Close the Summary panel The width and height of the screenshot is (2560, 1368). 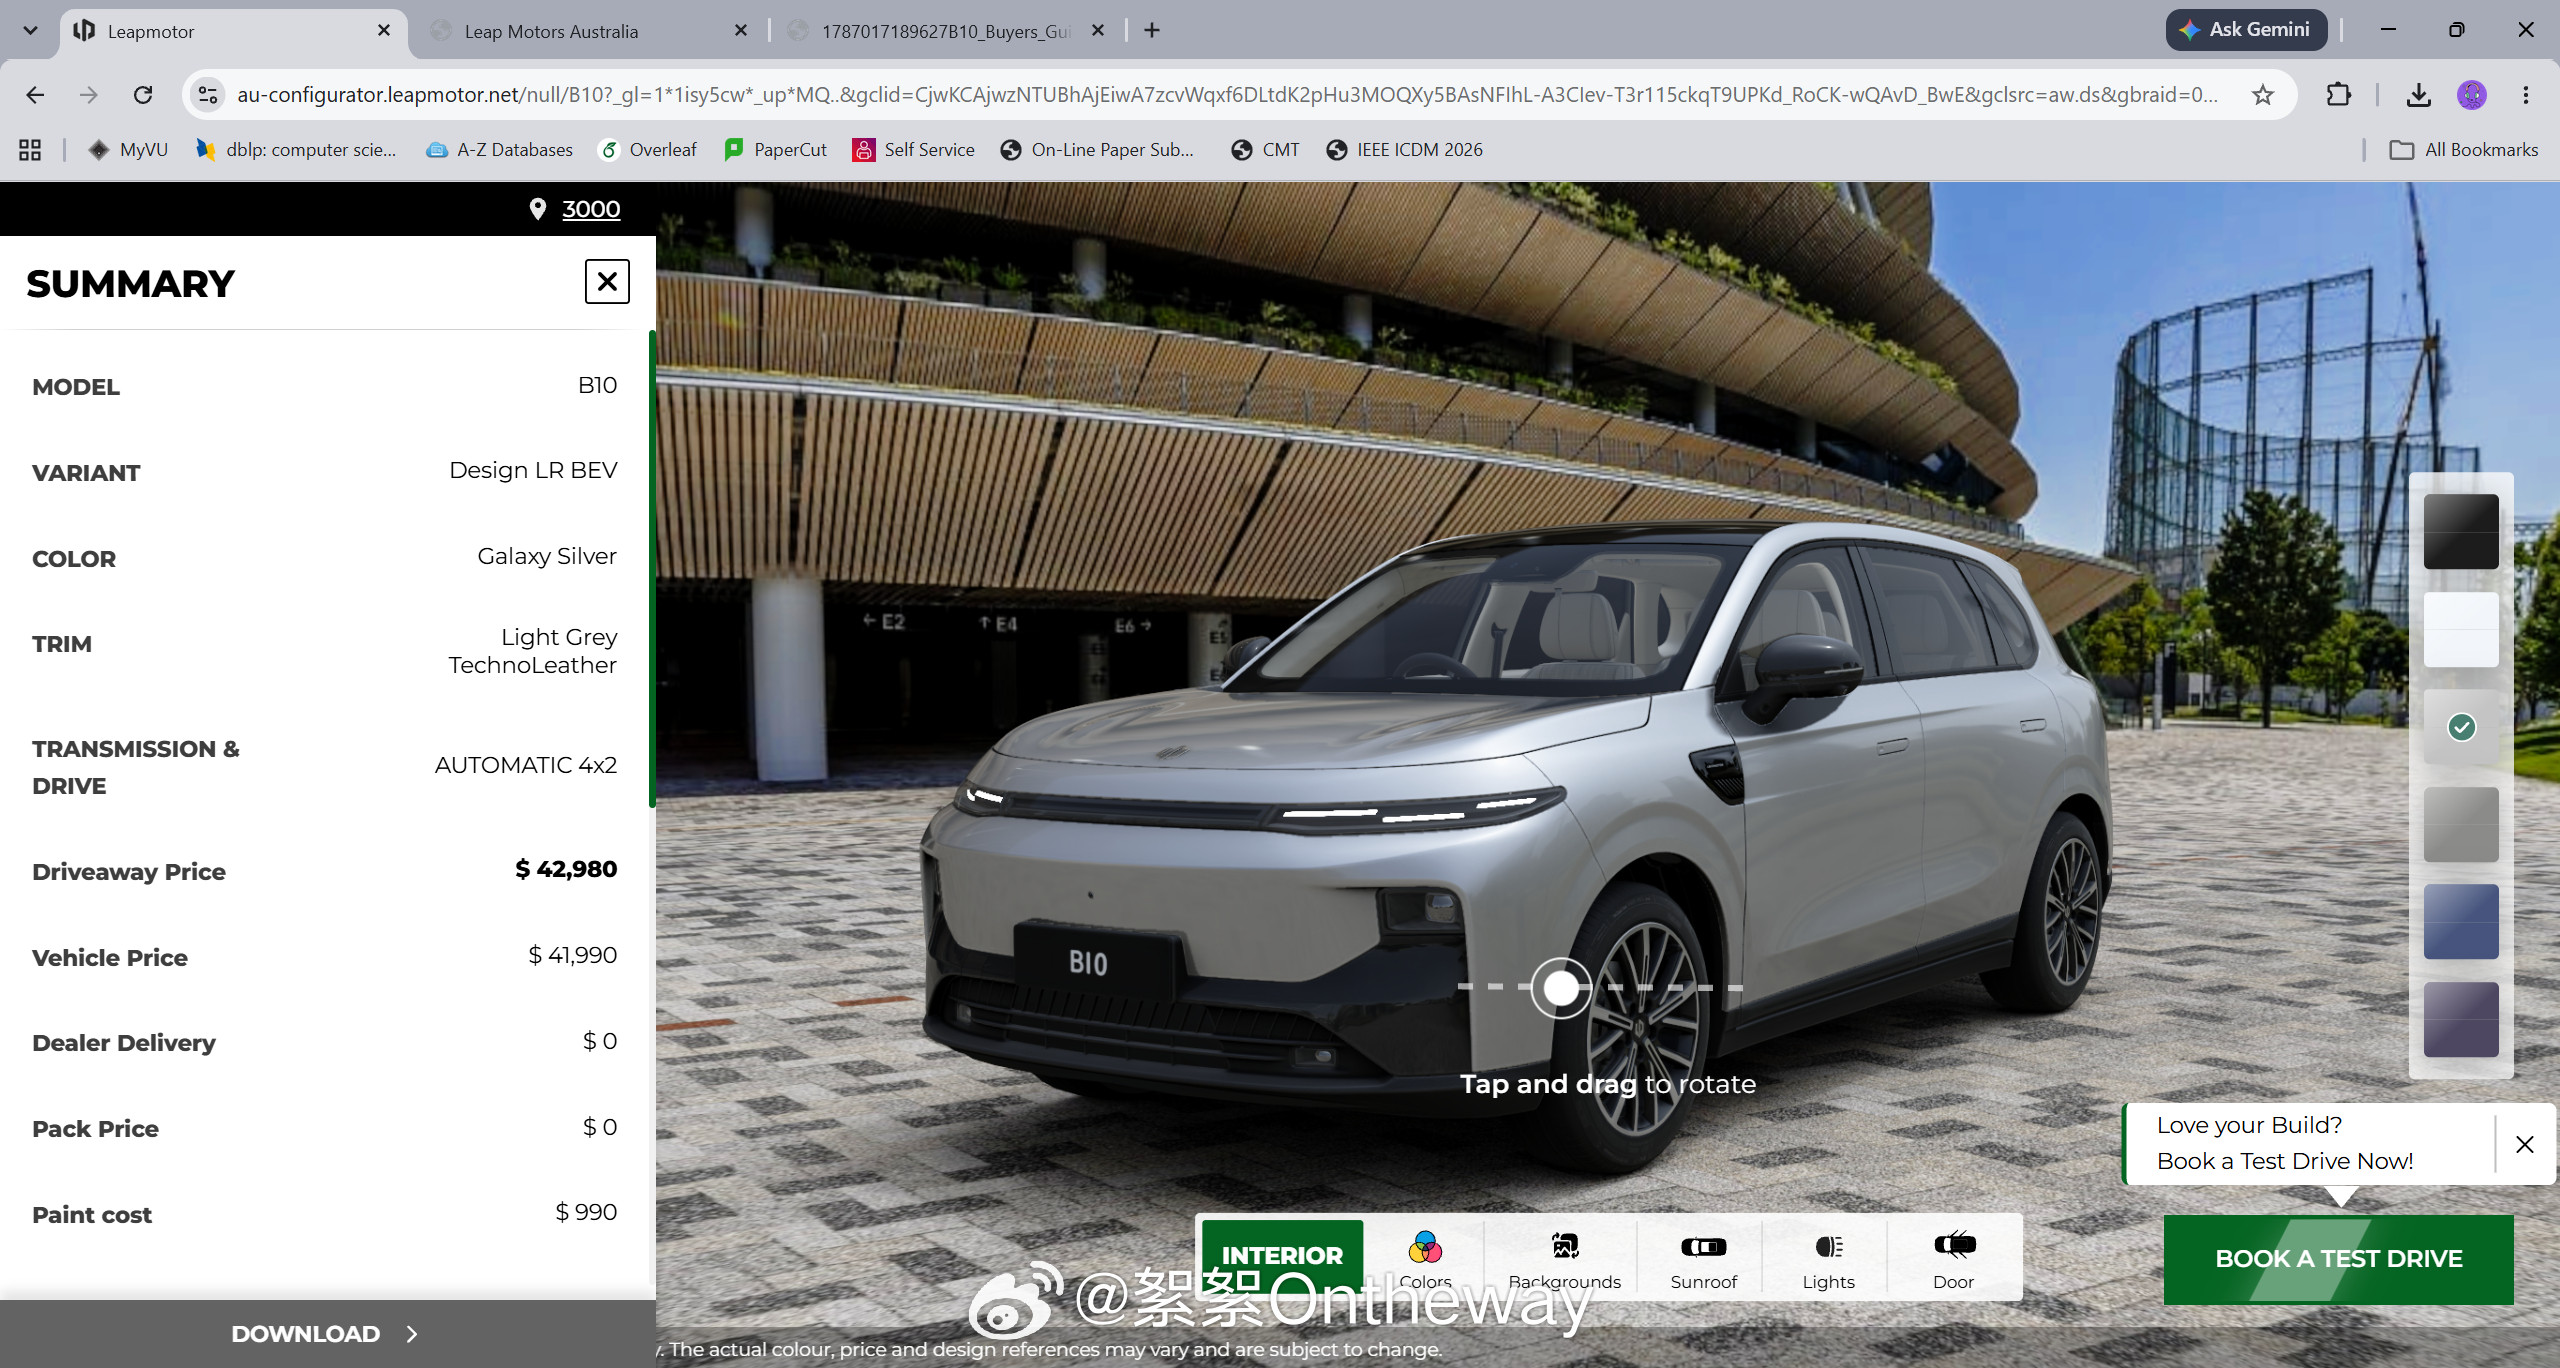(x=607, y=282)
